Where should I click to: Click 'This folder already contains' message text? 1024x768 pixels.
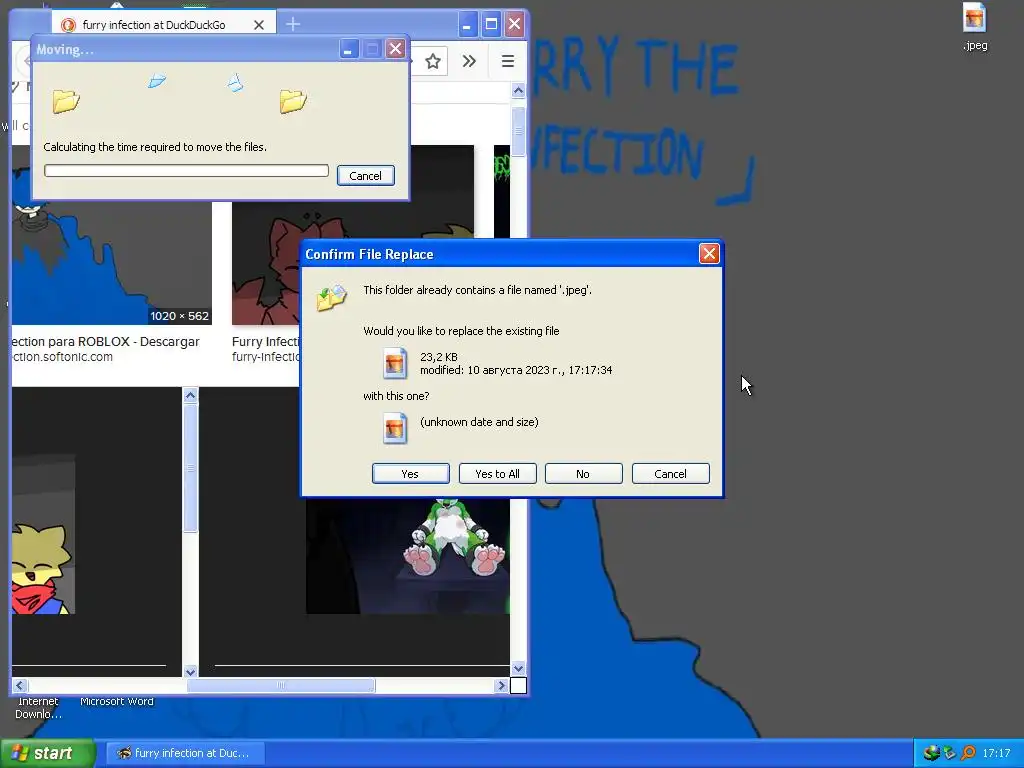[x=477, y=290]
